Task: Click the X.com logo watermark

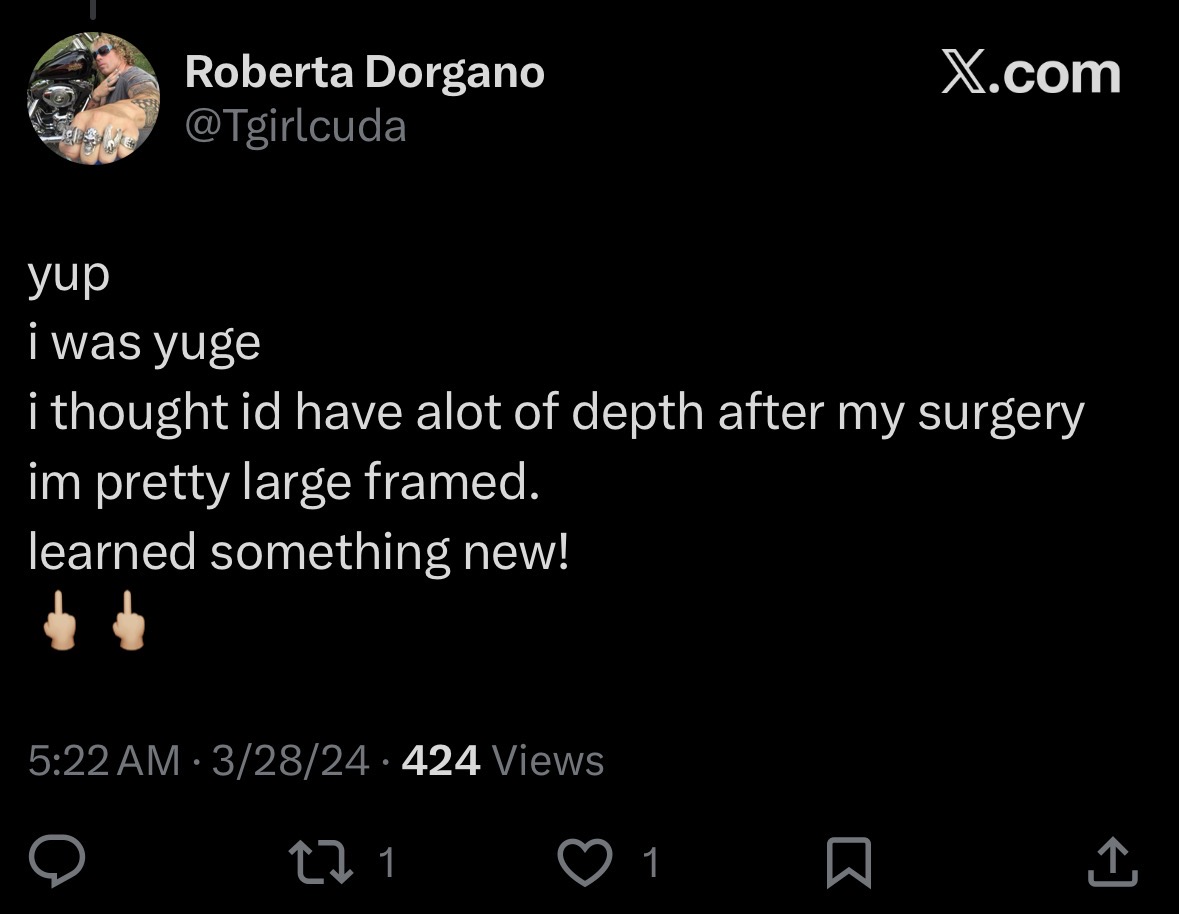Action: coord(1031,73)
